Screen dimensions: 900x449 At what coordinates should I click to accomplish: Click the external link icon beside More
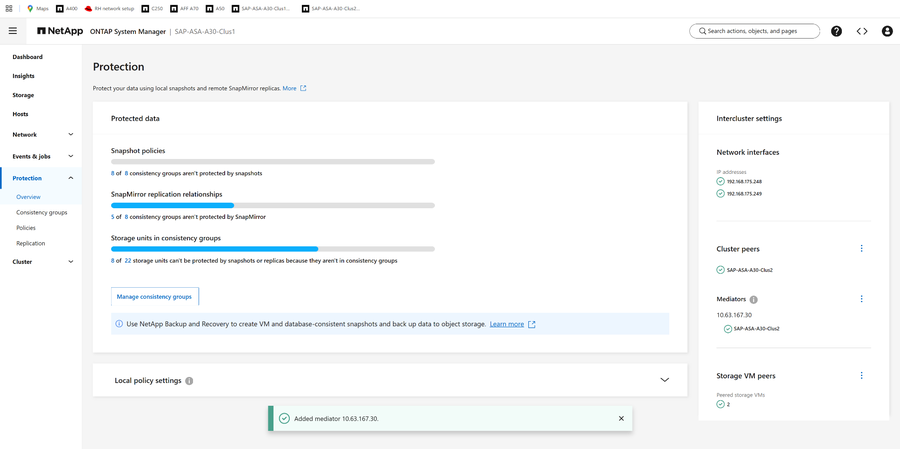coord(303,88)
